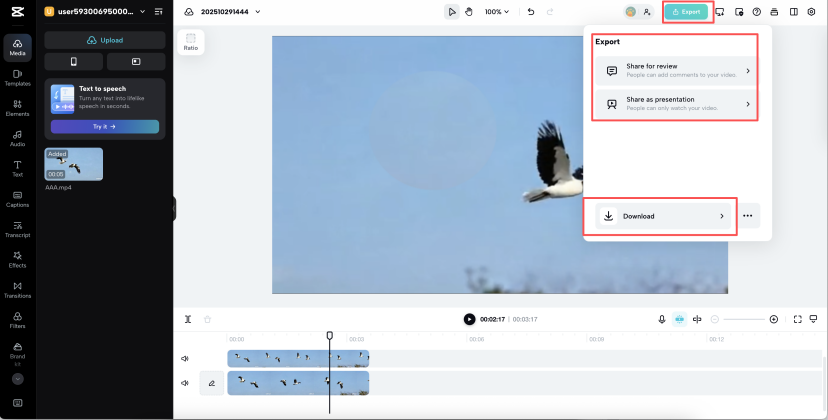Image resolution: width=828 pixels, height=420 pixels.
Task: Select the pointer selection tool
Action: tap(451, 12)
